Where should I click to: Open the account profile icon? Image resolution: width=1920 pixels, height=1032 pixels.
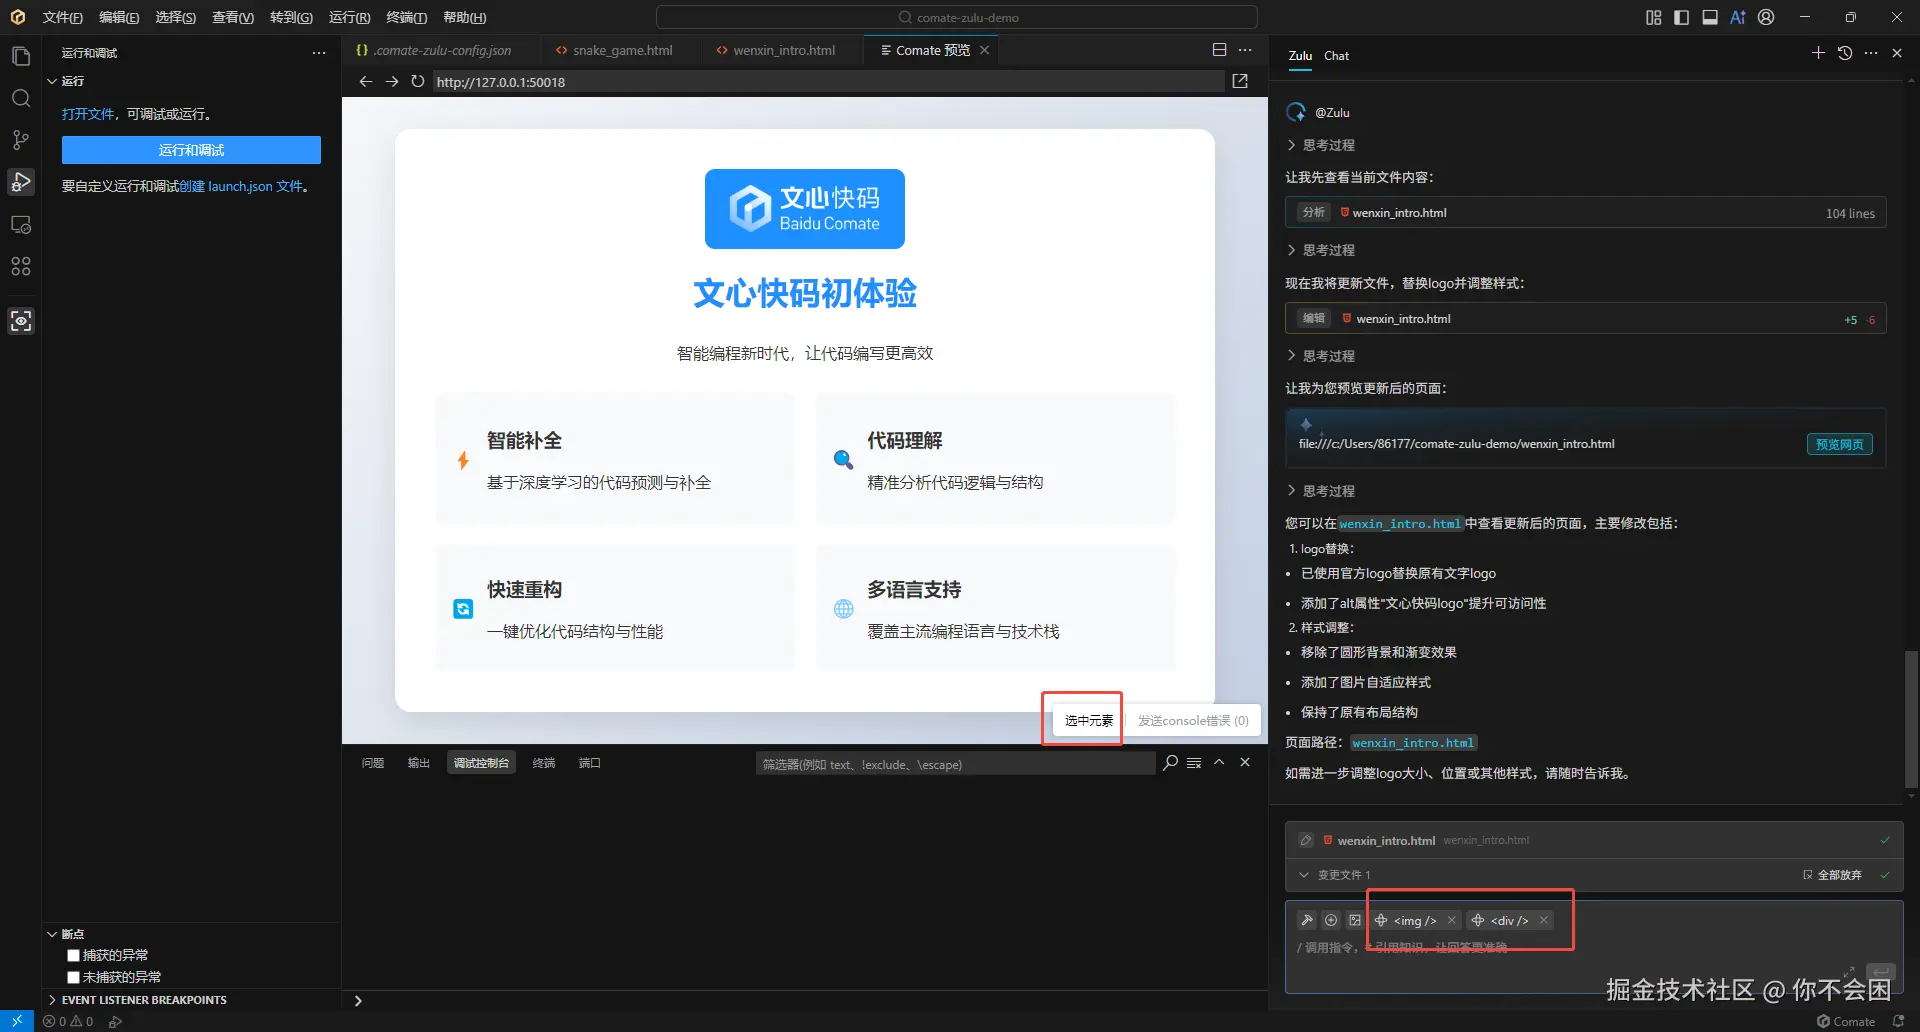(x=1766, y=17)
